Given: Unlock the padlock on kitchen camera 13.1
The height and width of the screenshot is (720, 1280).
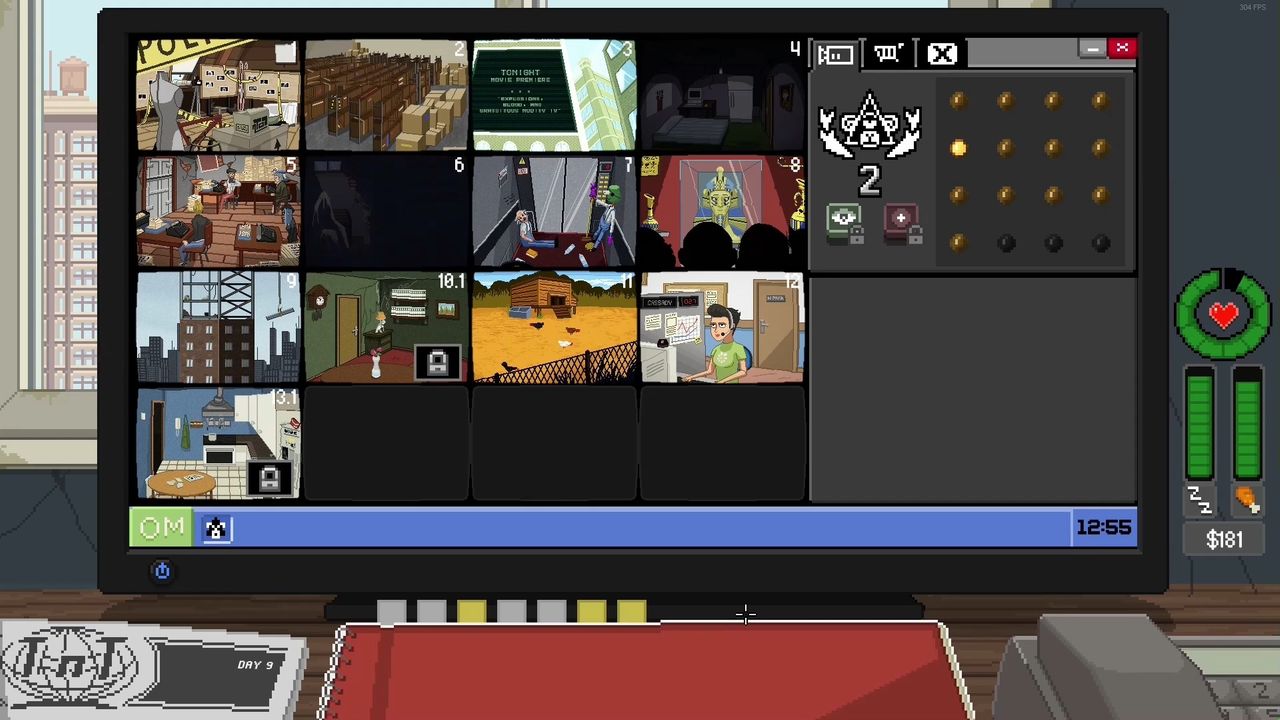Looking at the screenshot, I should coord(270,479).
